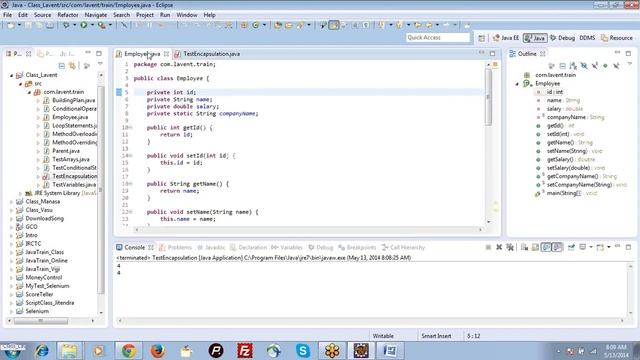Viewport: 640px width, 360px height.
Task: Switch to Java EE perspective
Action: pyautogui.click(x=506, y=38)
